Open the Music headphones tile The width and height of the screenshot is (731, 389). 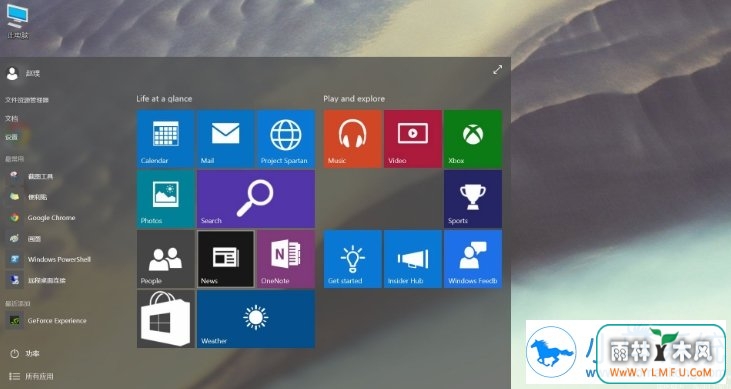pos(352,139)
